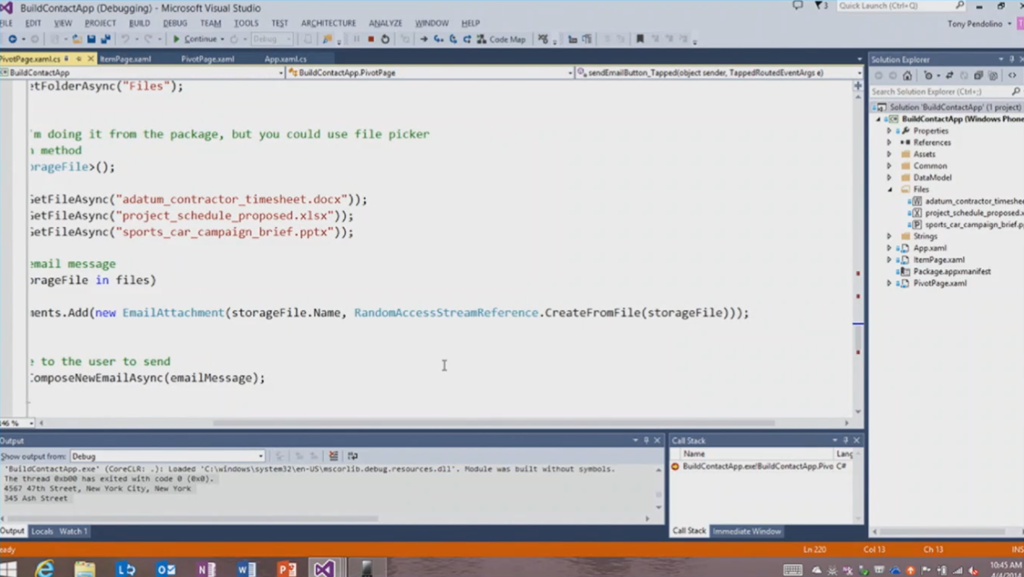Collapse the Files folder

[x=889, y=189]
